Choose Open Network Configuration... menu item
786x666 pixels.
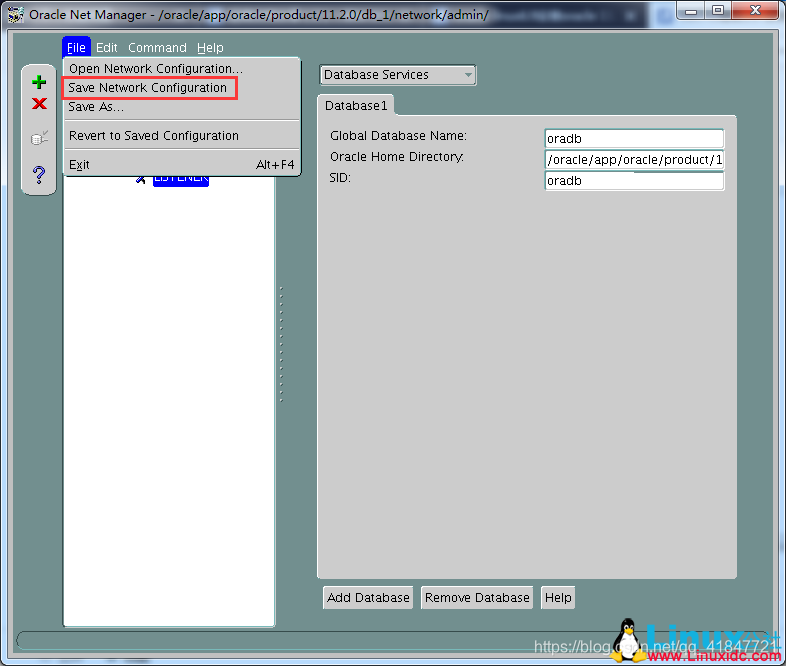[181, 68]
